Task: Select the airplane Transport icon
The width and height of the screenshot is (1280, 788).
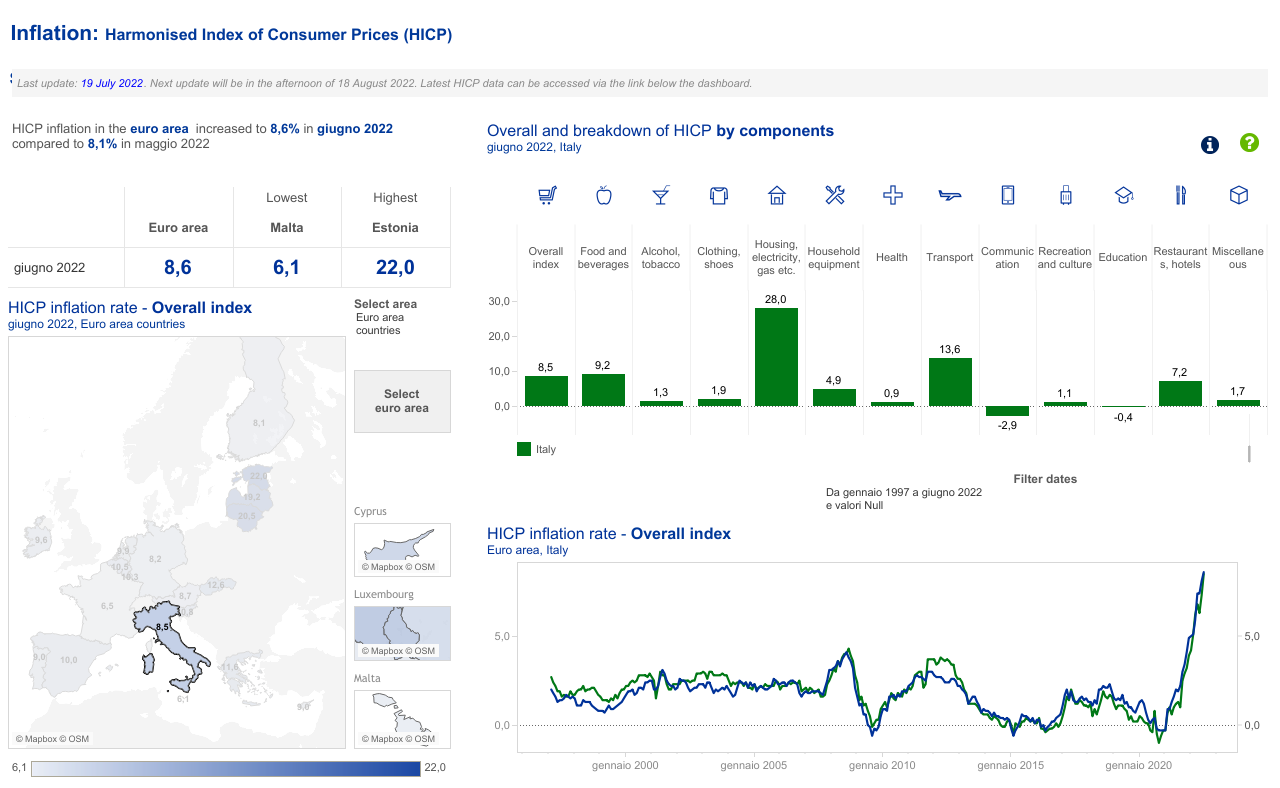Action: (x=949, y=196)
